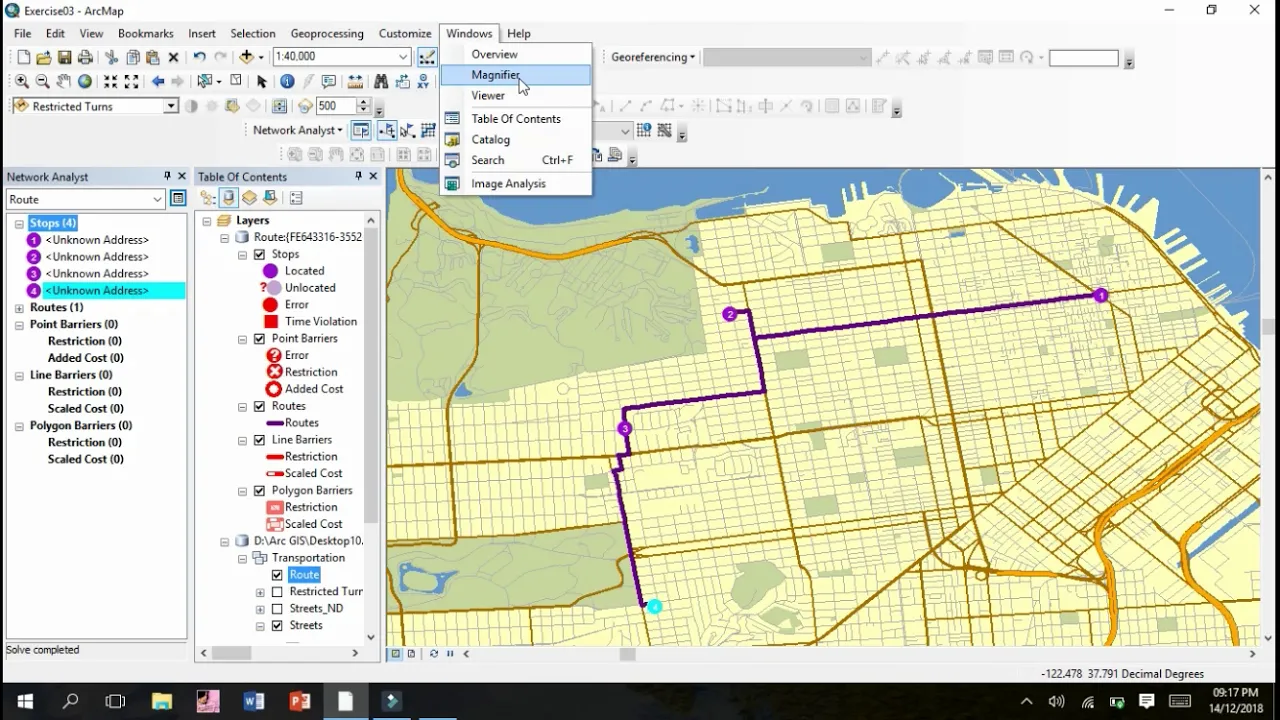This screenshot has height=720, width=1280.
Task: Toggle the Route layer checkbox under Transportation
Action: 277,575
